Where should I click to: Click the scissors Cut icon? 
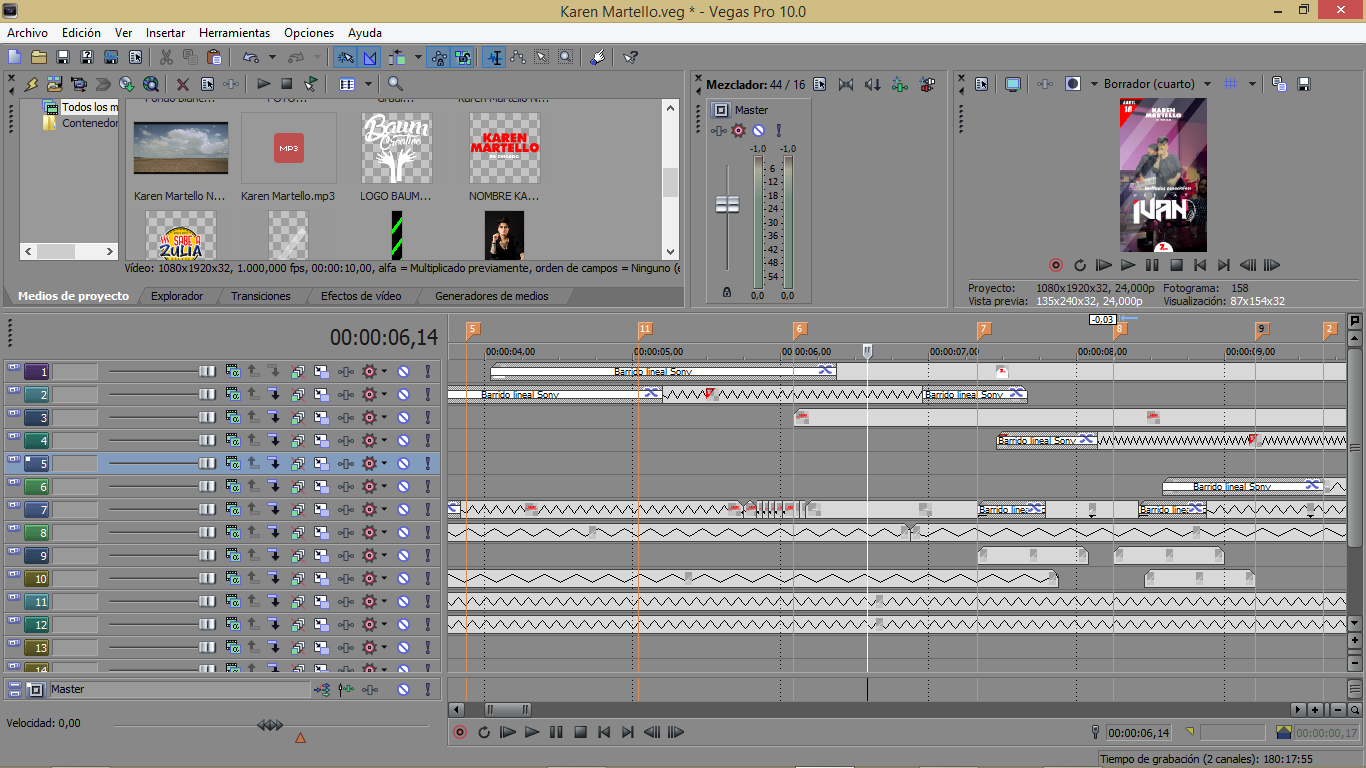point(166,57)
